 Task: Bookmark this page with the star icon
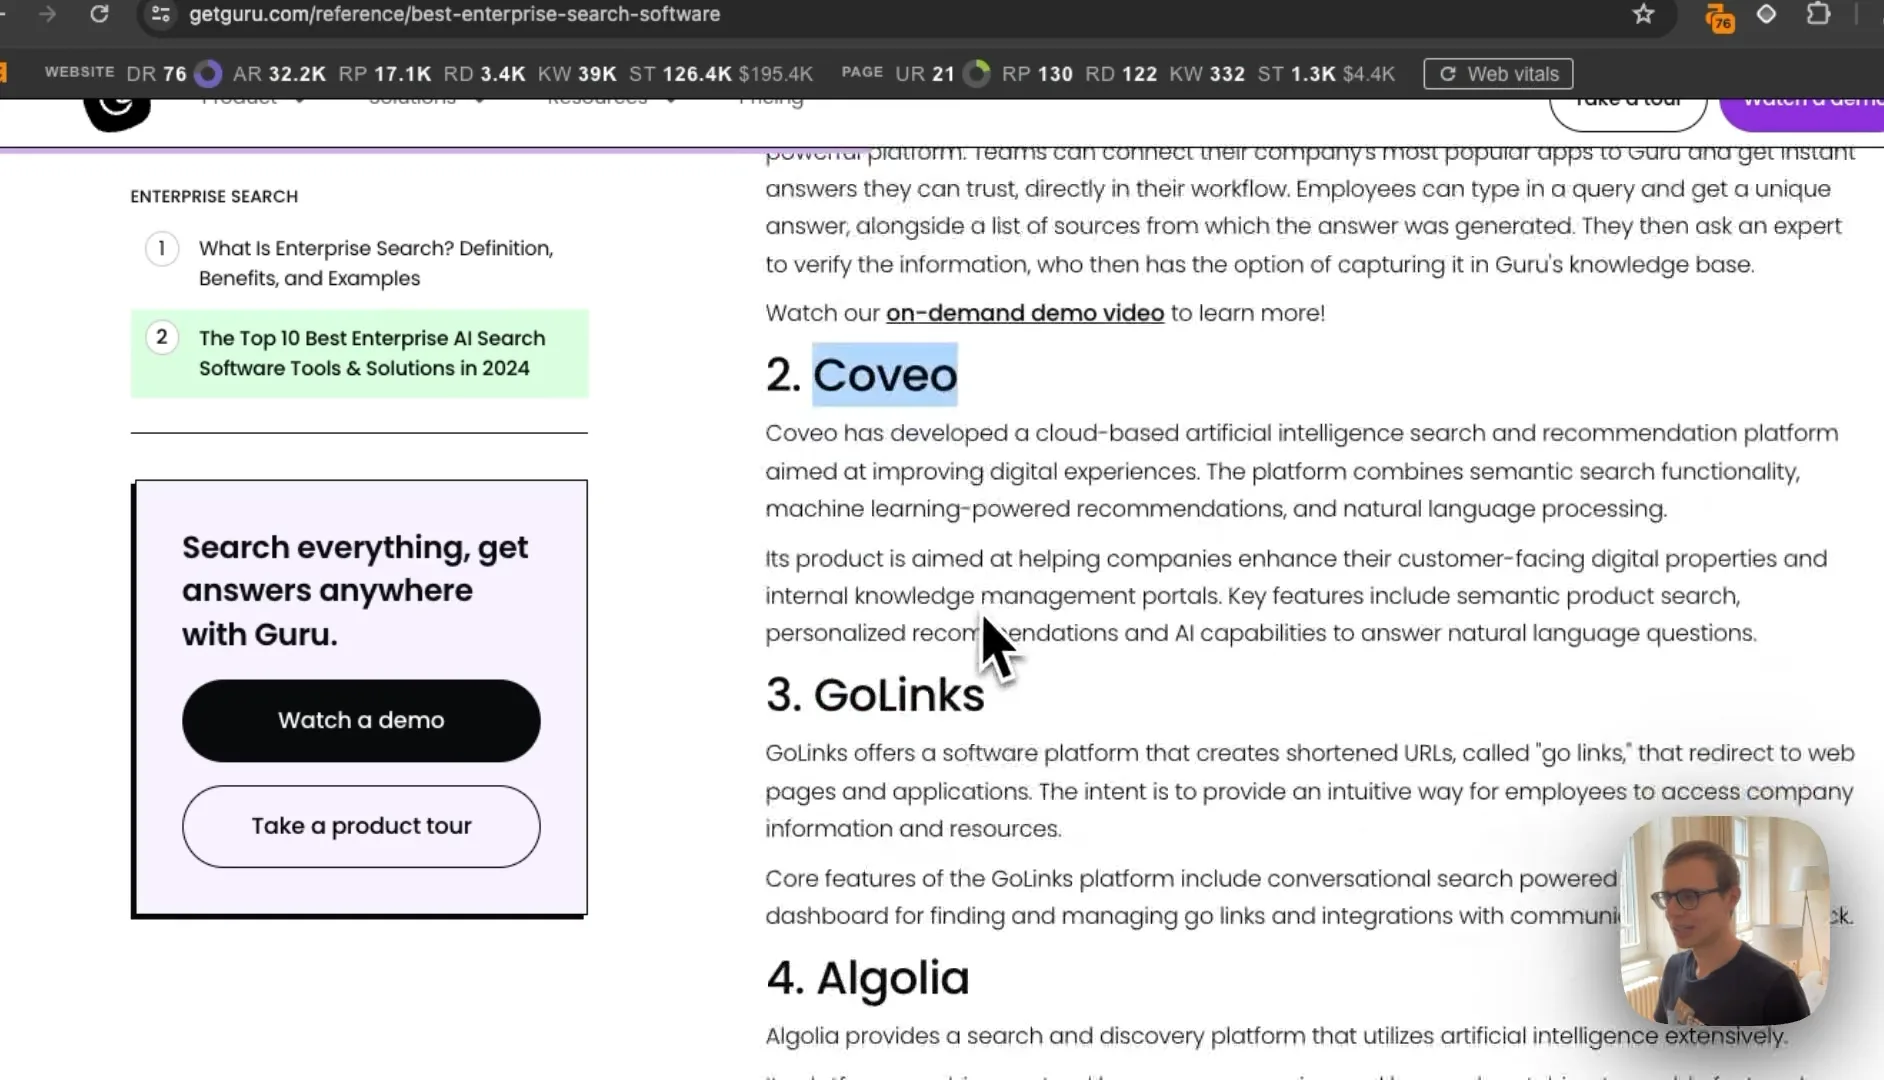pyautogui.click(x=1643, y=14)
